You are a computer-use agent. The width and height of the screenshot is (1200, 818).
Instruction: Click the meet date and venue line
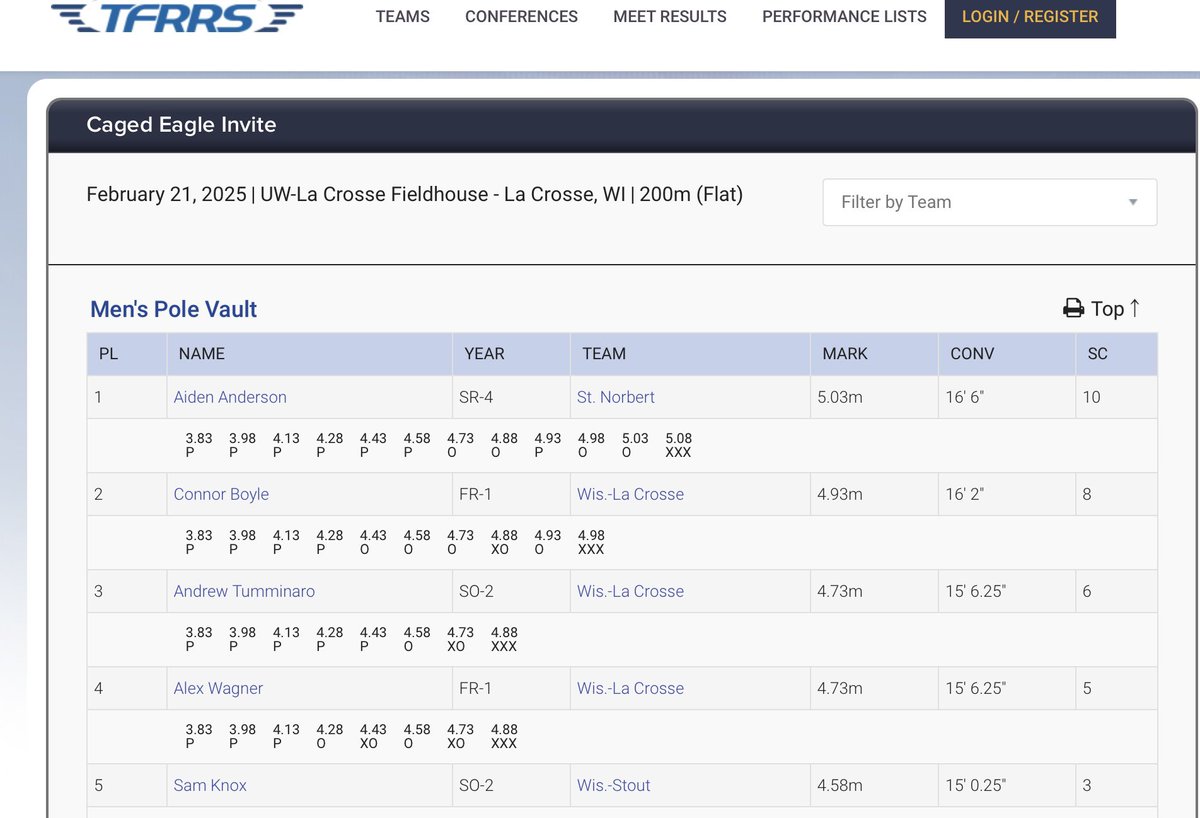pyautogui.click(x=415, y=194)
